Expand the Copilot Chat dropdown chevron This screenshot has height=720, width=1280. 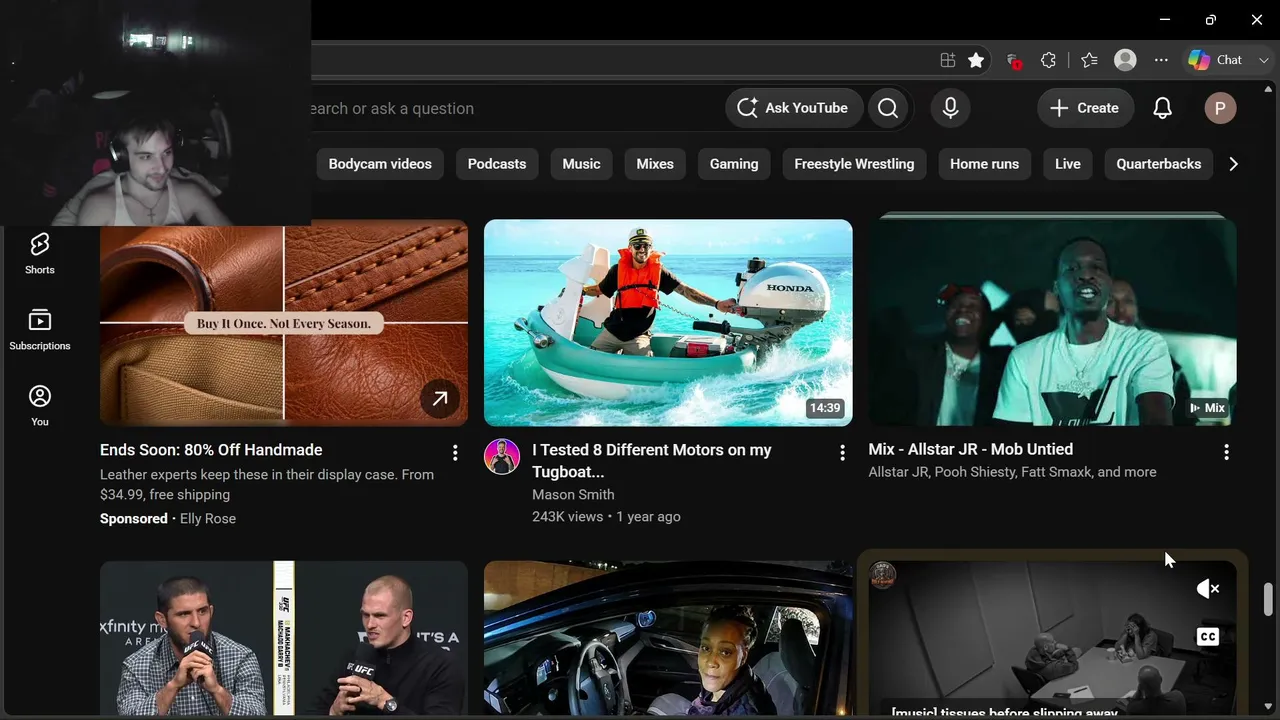click(x=1262, y=60)
